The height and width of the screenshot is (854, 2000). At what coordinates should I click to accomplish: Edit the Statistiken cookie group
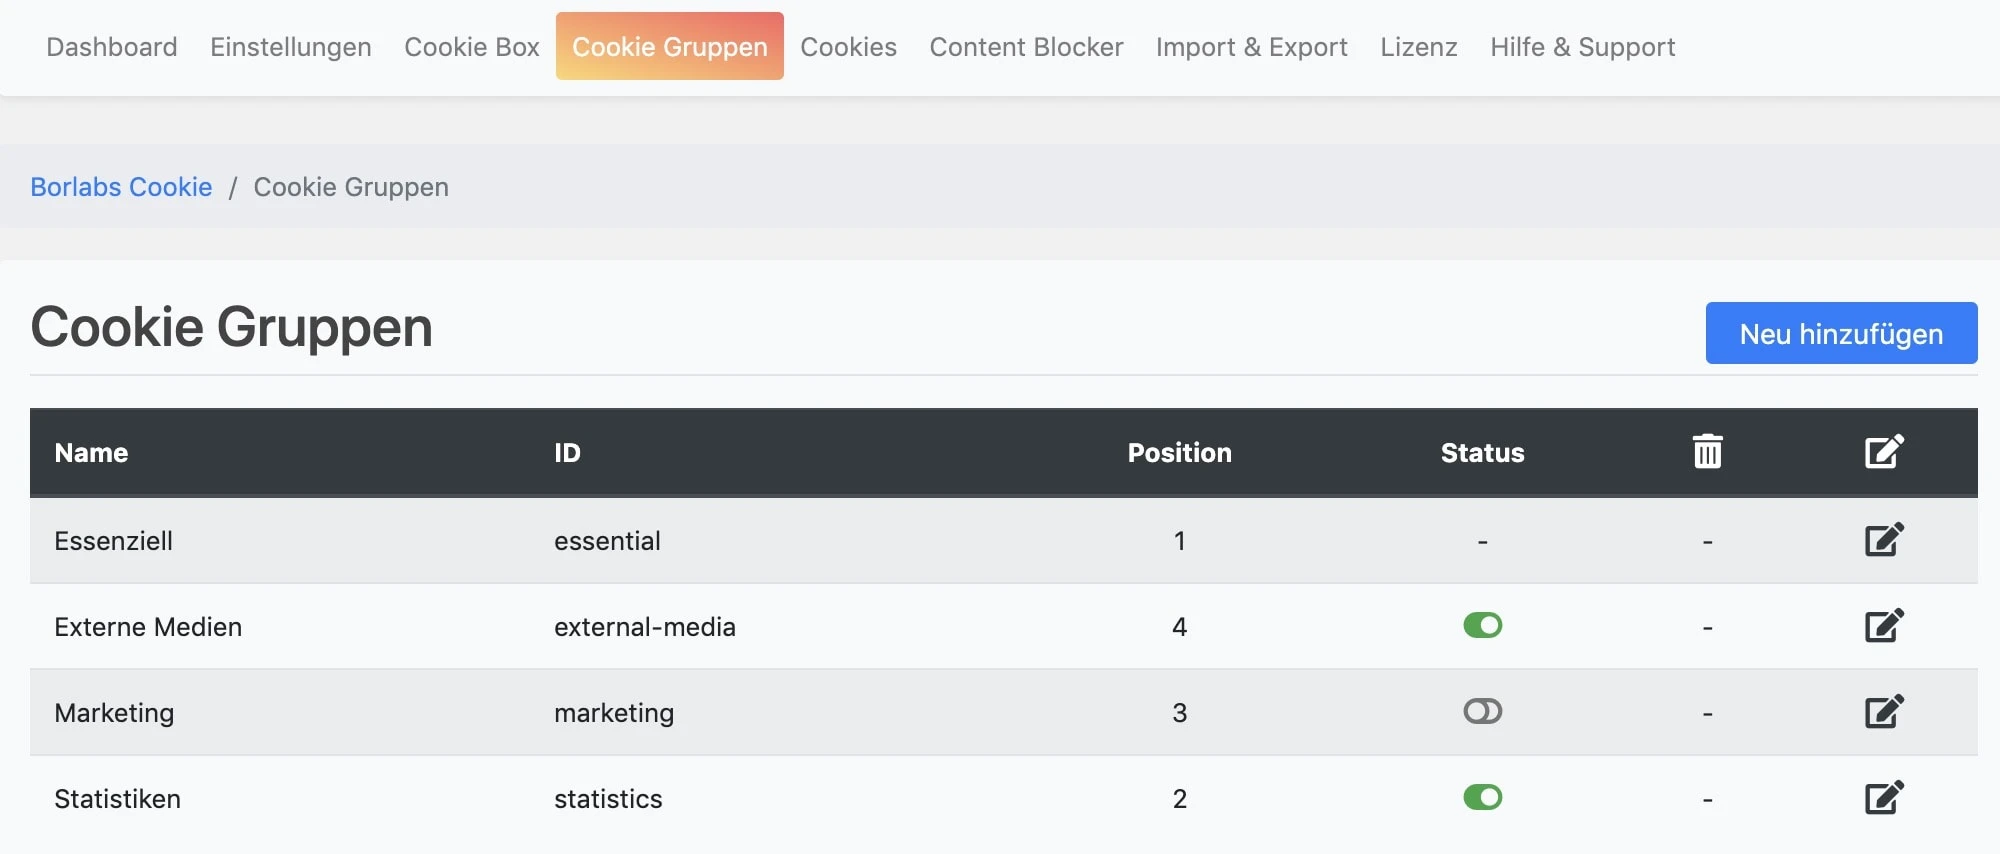pos(1884,798)
